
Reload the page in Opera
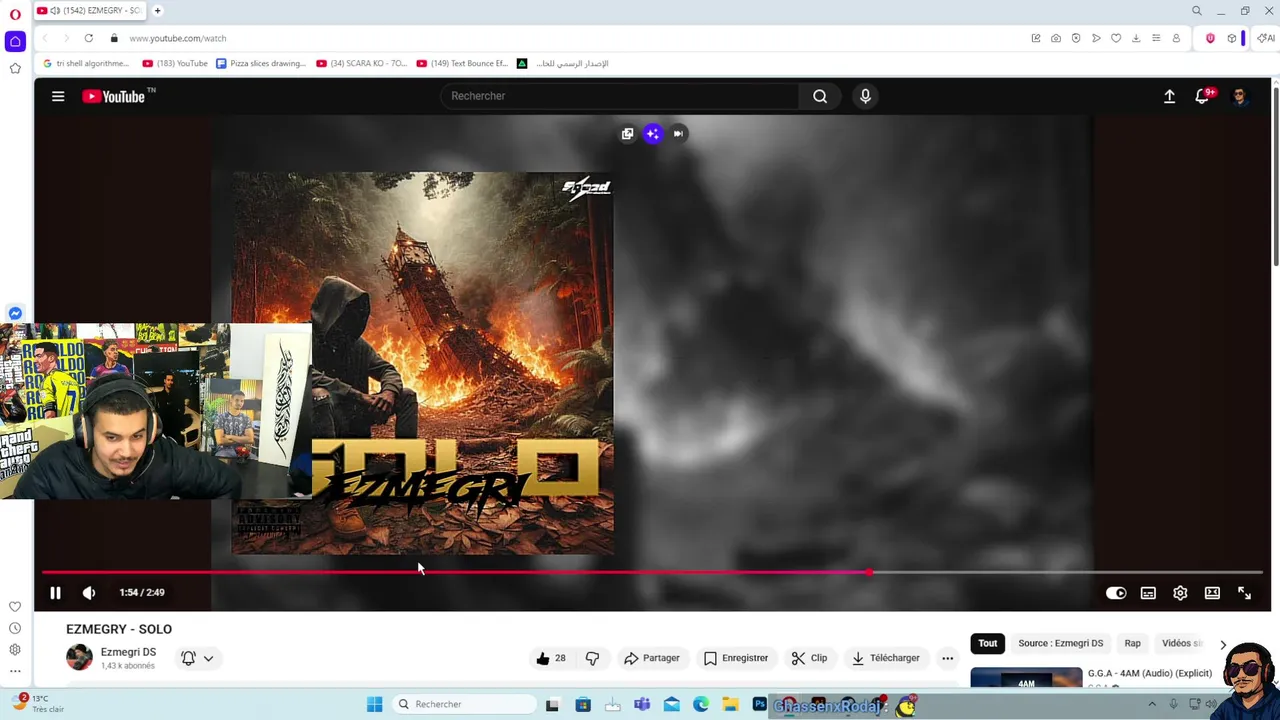click(88, 38)
